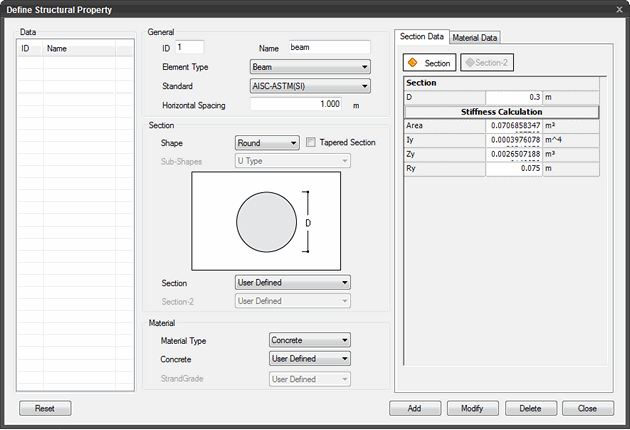Open the Shape dropdown showing Round
The height and width of the screenshot is (430, 630).
pyautogui.click(x=267, y=143)
